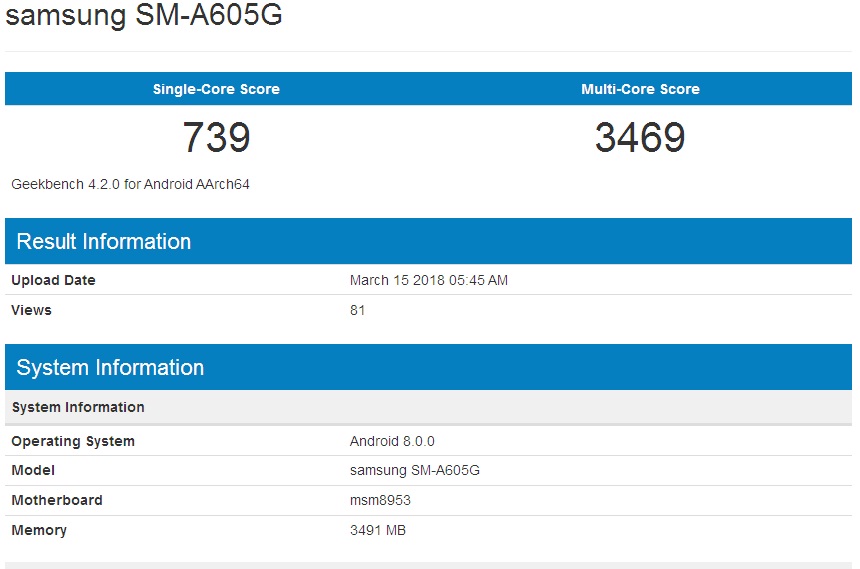Select the Memory row label

tap(39, 530)
